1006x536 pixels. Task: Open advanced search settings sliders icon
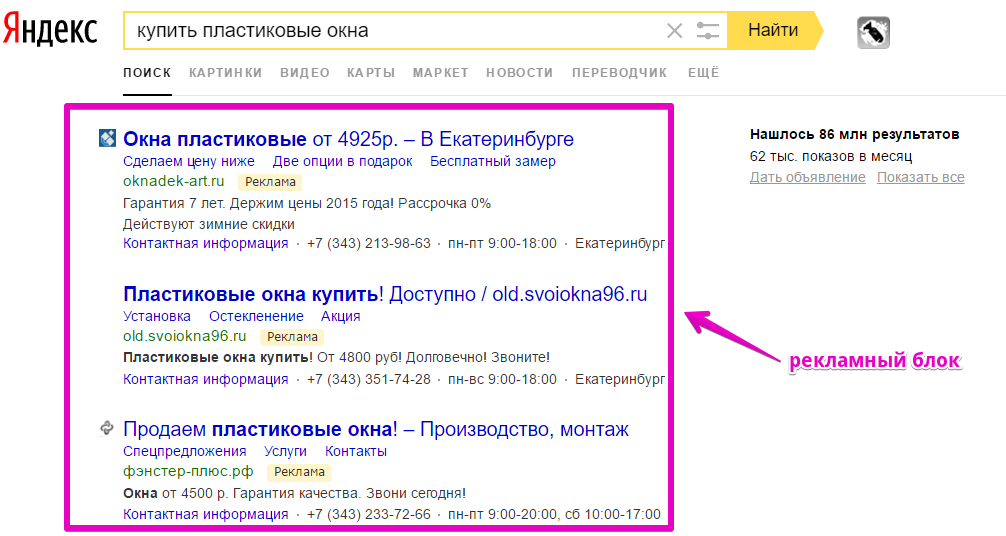pyautogui.click(x=708, y=30)
